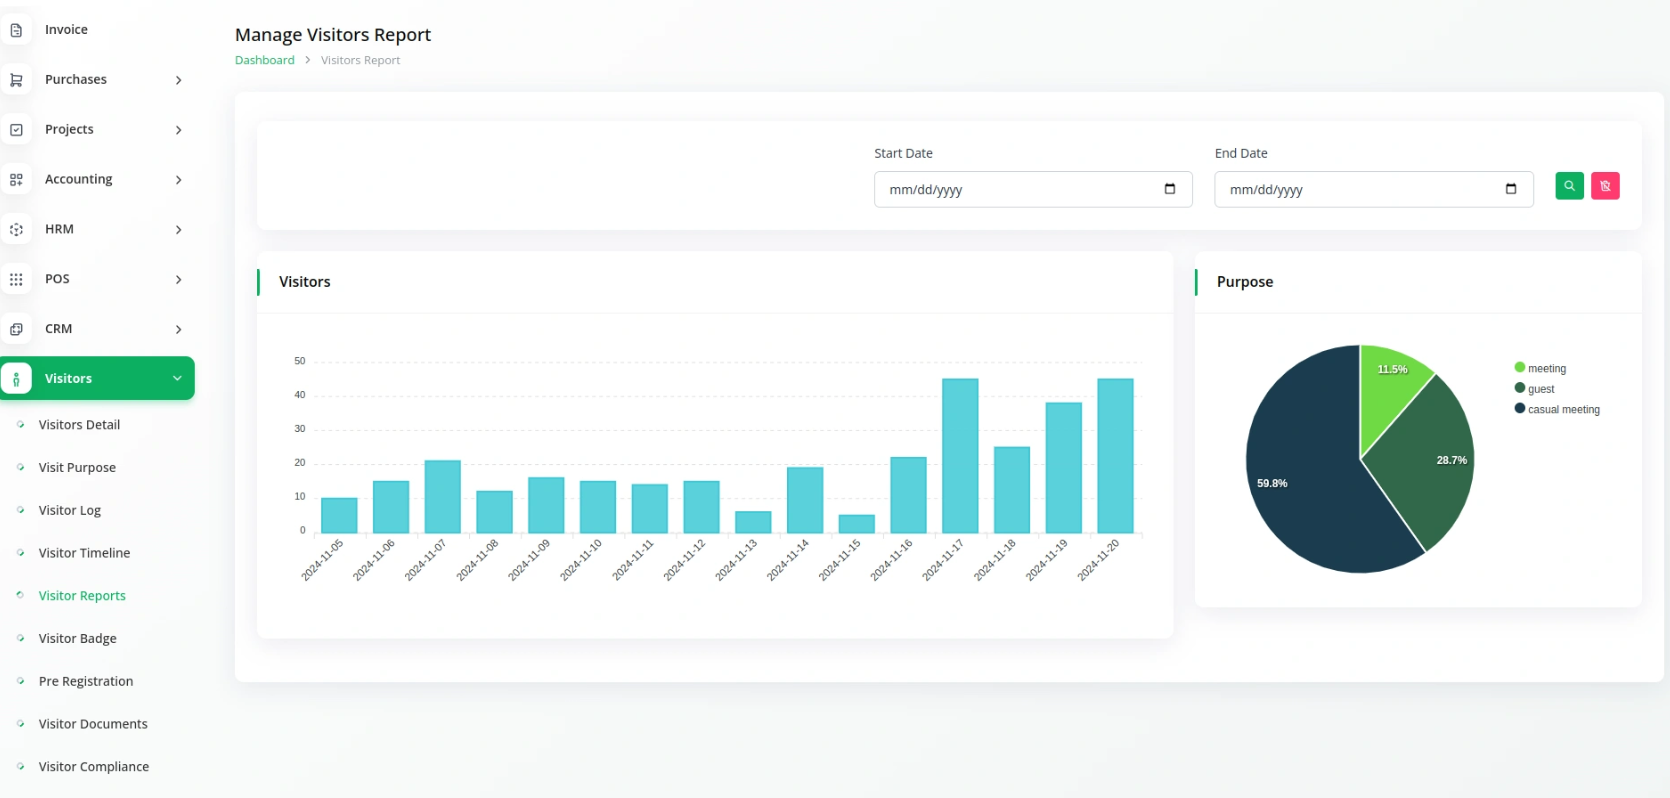The height and width of the screenshot is (798, 1670).
Task: Open Visitor Compliance page
Action: pyautogui.click(x=94, y=767)
